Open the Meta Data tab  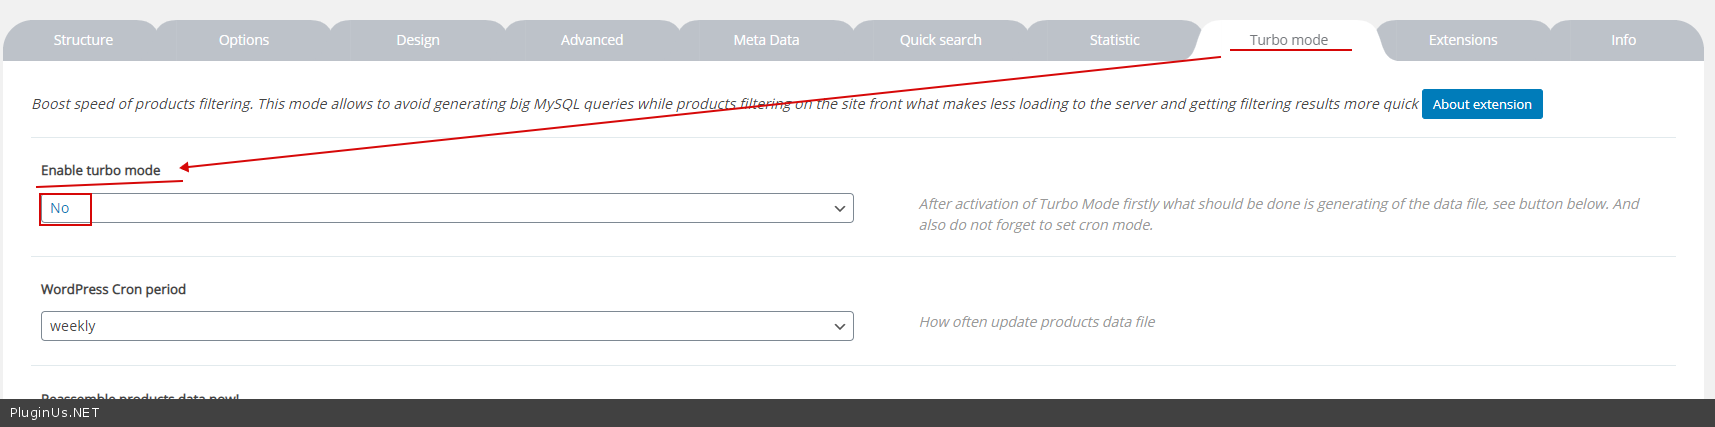click(x=766, y=40)
